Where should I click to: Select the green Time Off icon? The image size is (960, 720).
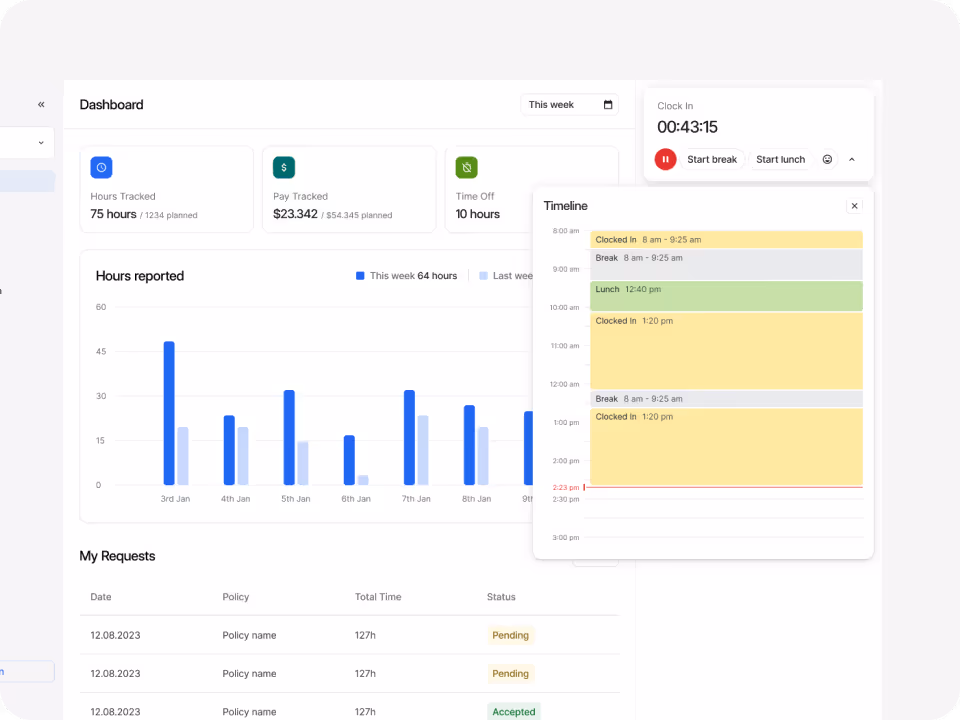point(466,167)
